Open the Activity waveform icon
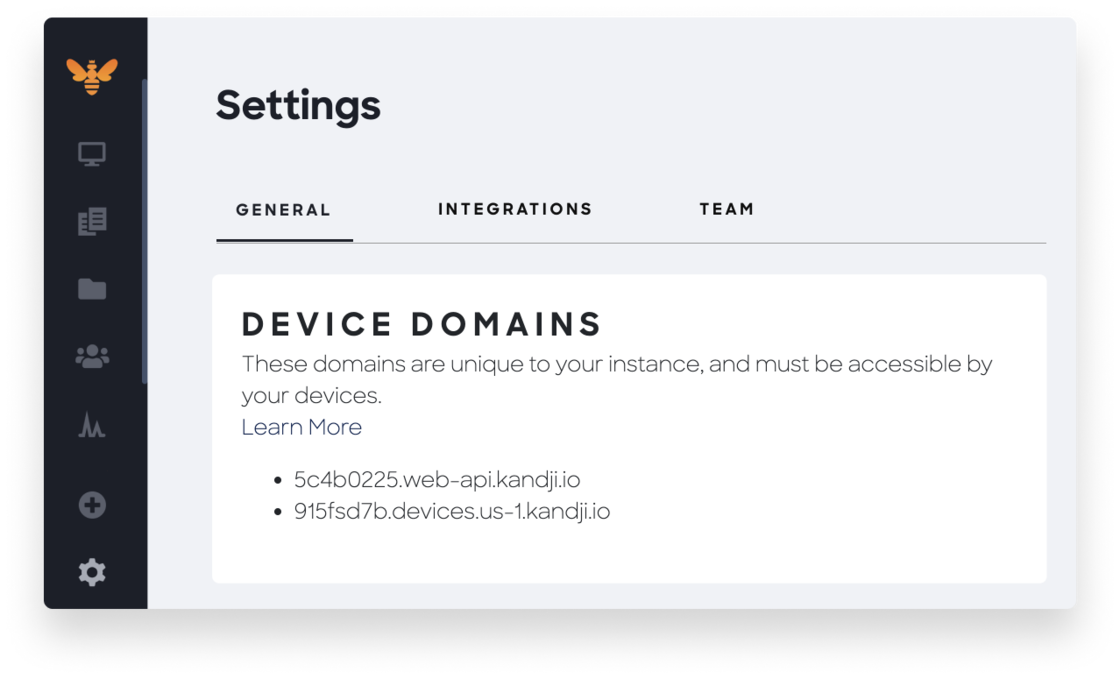The height and width of the screenshot is (679, 1120). click(92, 427)
